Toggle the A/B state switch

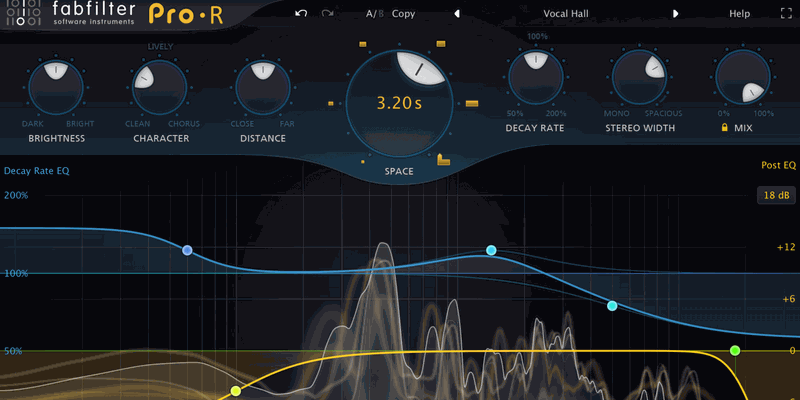[x=374, y=14]
